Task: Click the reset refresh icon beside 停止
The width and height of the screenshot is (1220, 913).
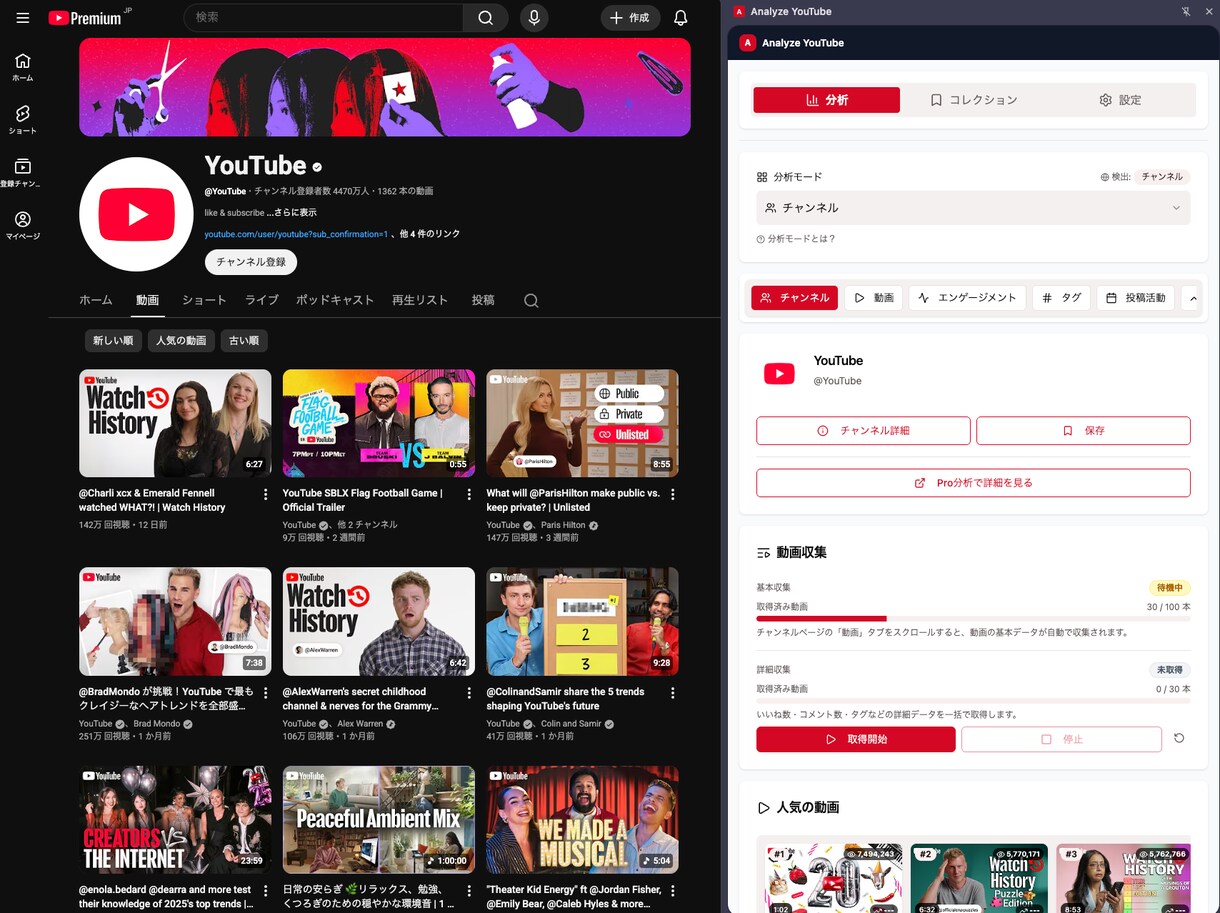Action: pos(1179,739)
